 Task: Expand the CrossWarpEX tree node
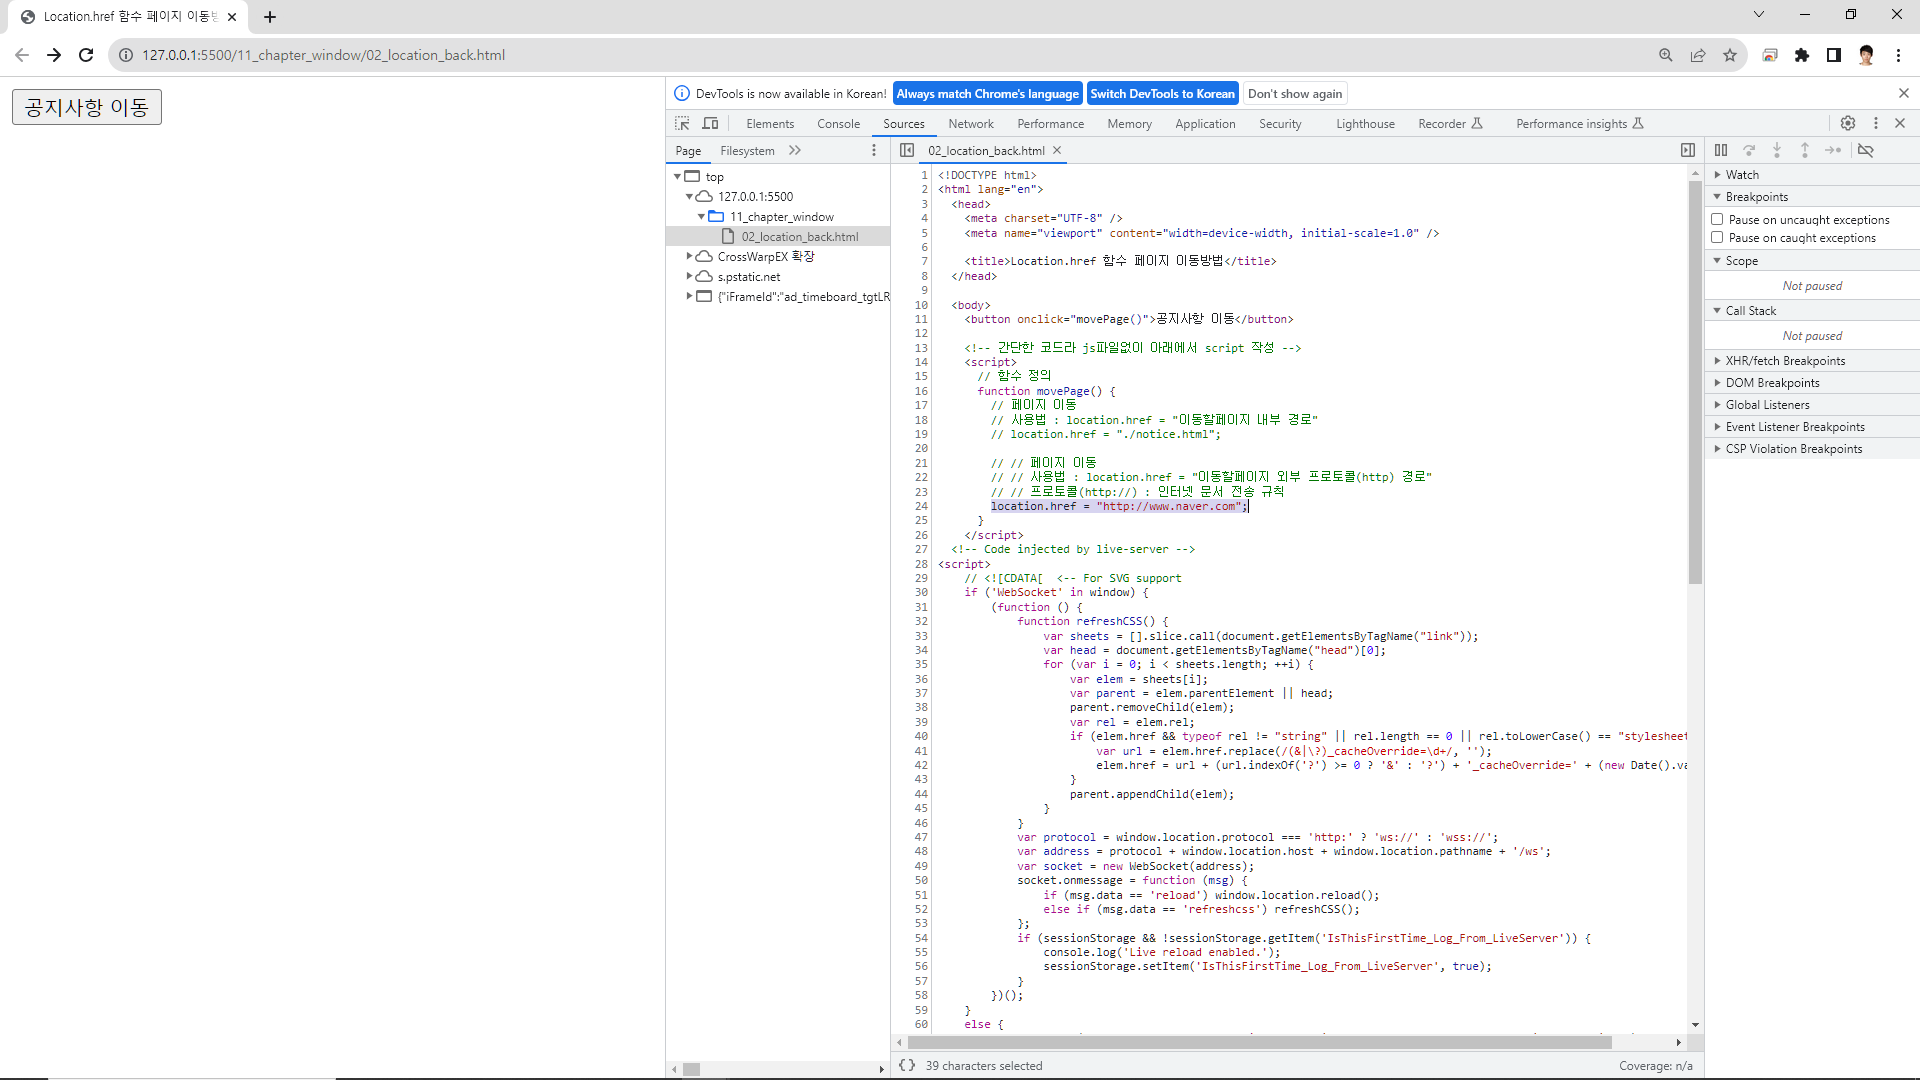[689, 256]
